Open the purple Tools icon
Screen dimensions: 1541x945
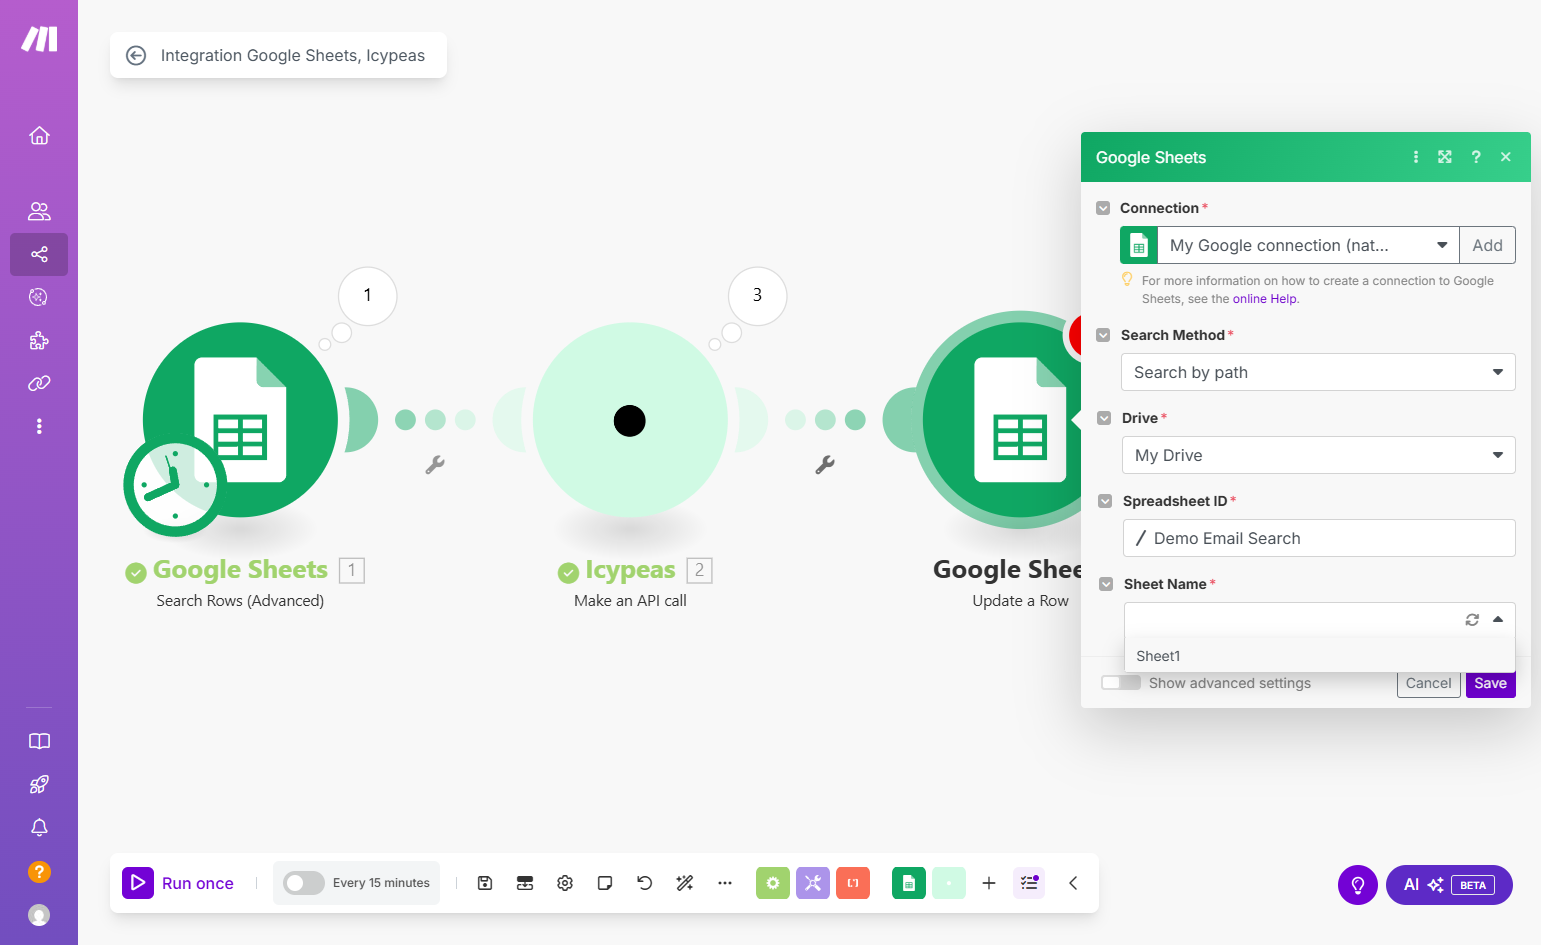(x=813, y=883)
